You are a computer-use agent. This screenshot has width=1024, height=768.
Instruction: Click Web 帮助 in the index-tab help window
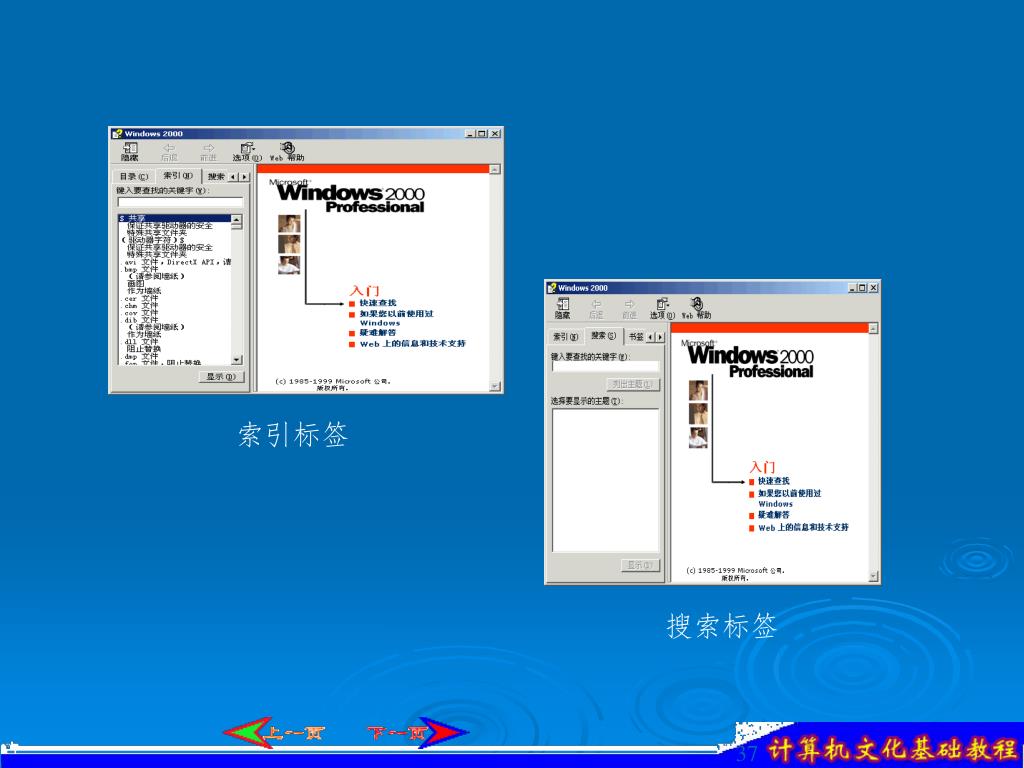point(287,152)
